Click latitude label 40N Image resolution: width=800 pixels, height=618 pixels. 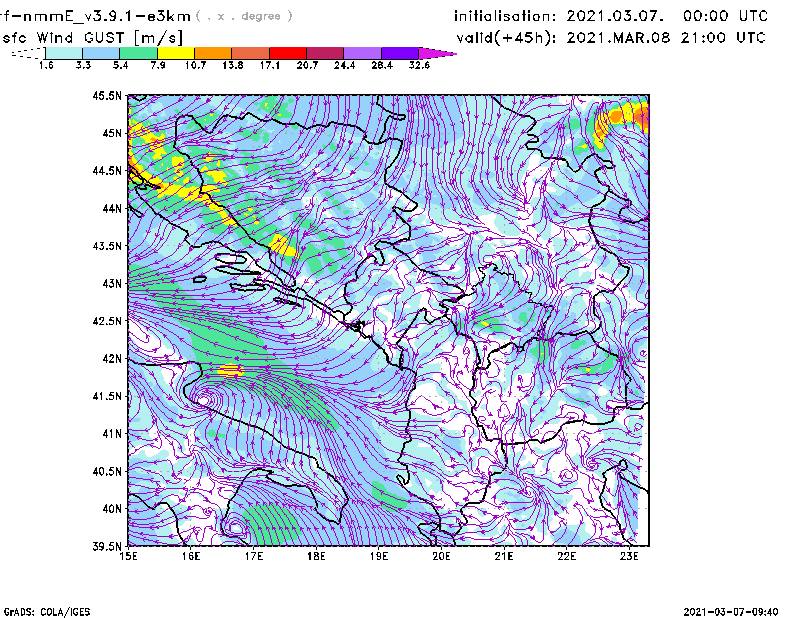tap(112, 508)
